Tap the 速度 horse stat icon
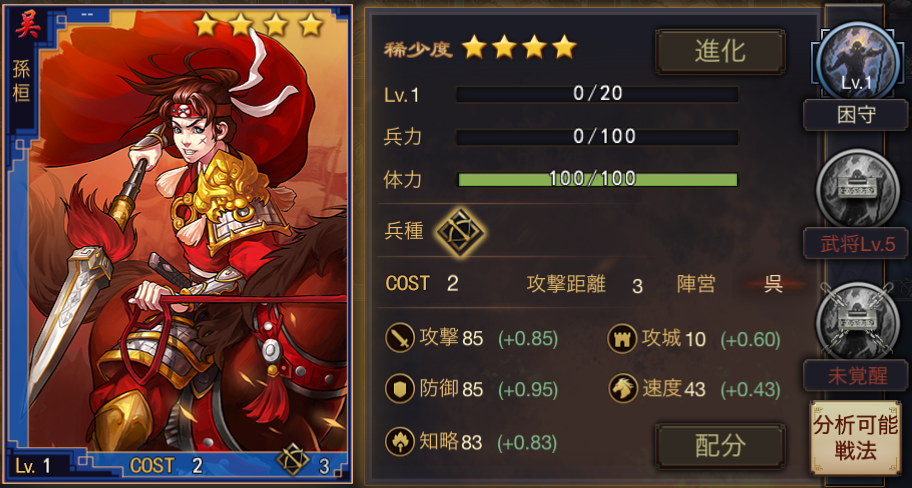The width and height of the screenshot is (912, 488). [622, 389]
